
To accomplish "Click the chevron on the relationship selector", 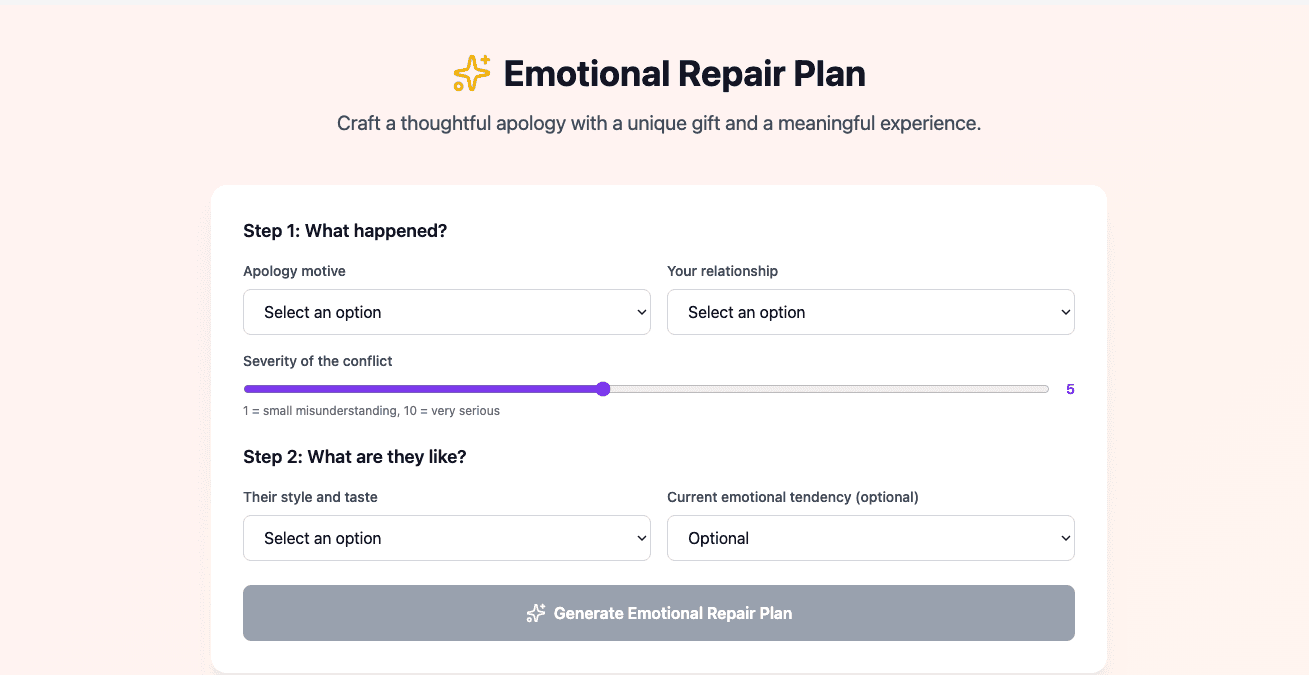I will (x=1067, y=311).
